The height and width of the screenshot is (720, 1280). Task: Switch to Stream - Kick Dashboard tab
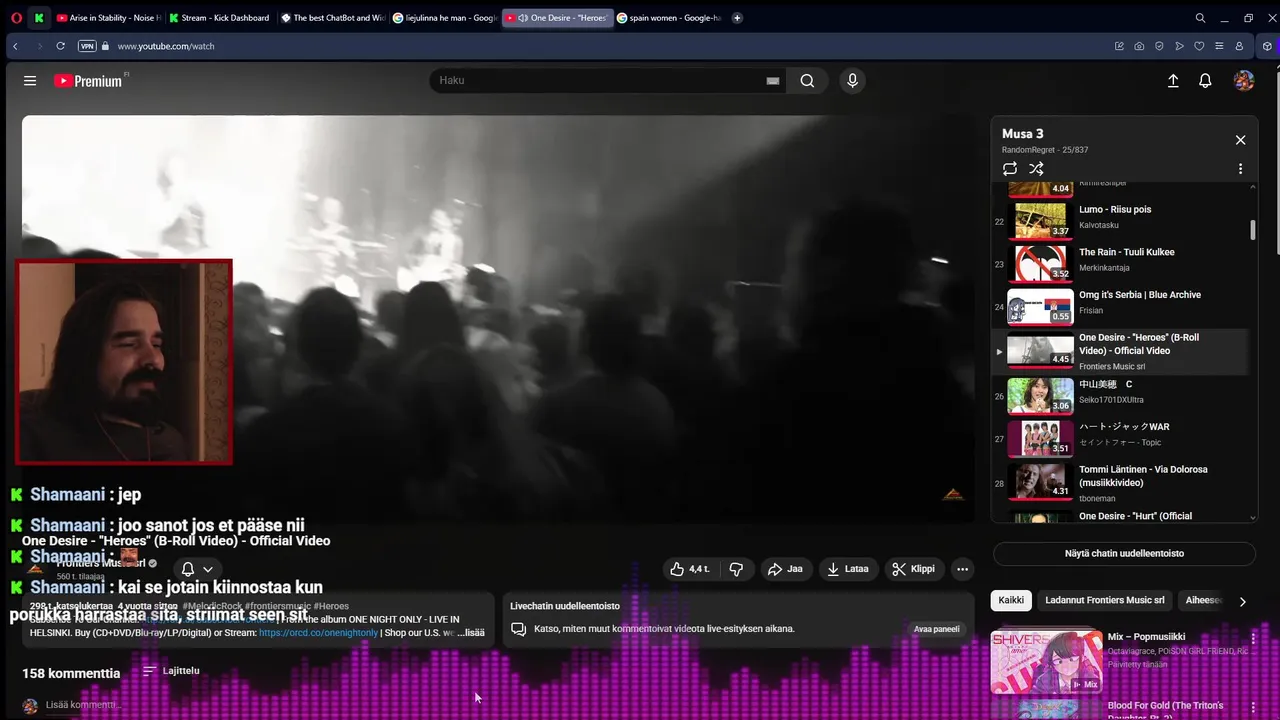coord(219,18)
